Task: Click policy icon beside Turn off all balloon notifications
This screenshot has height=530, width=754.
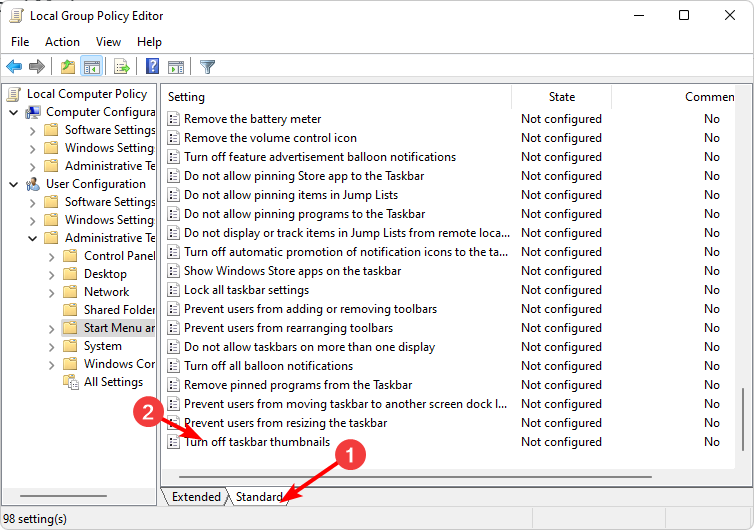Action: click(x=173, y=366)
